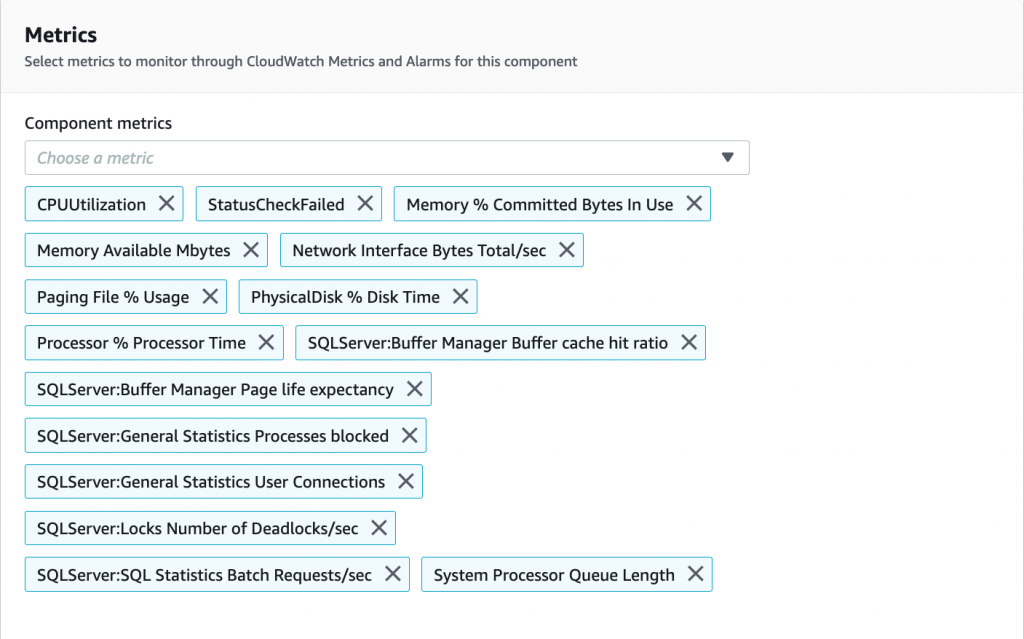Viewport: 1024px width, 639px height.
Task: Remove Processor % Processor Time metric
Action: click(x=264, y=342)
